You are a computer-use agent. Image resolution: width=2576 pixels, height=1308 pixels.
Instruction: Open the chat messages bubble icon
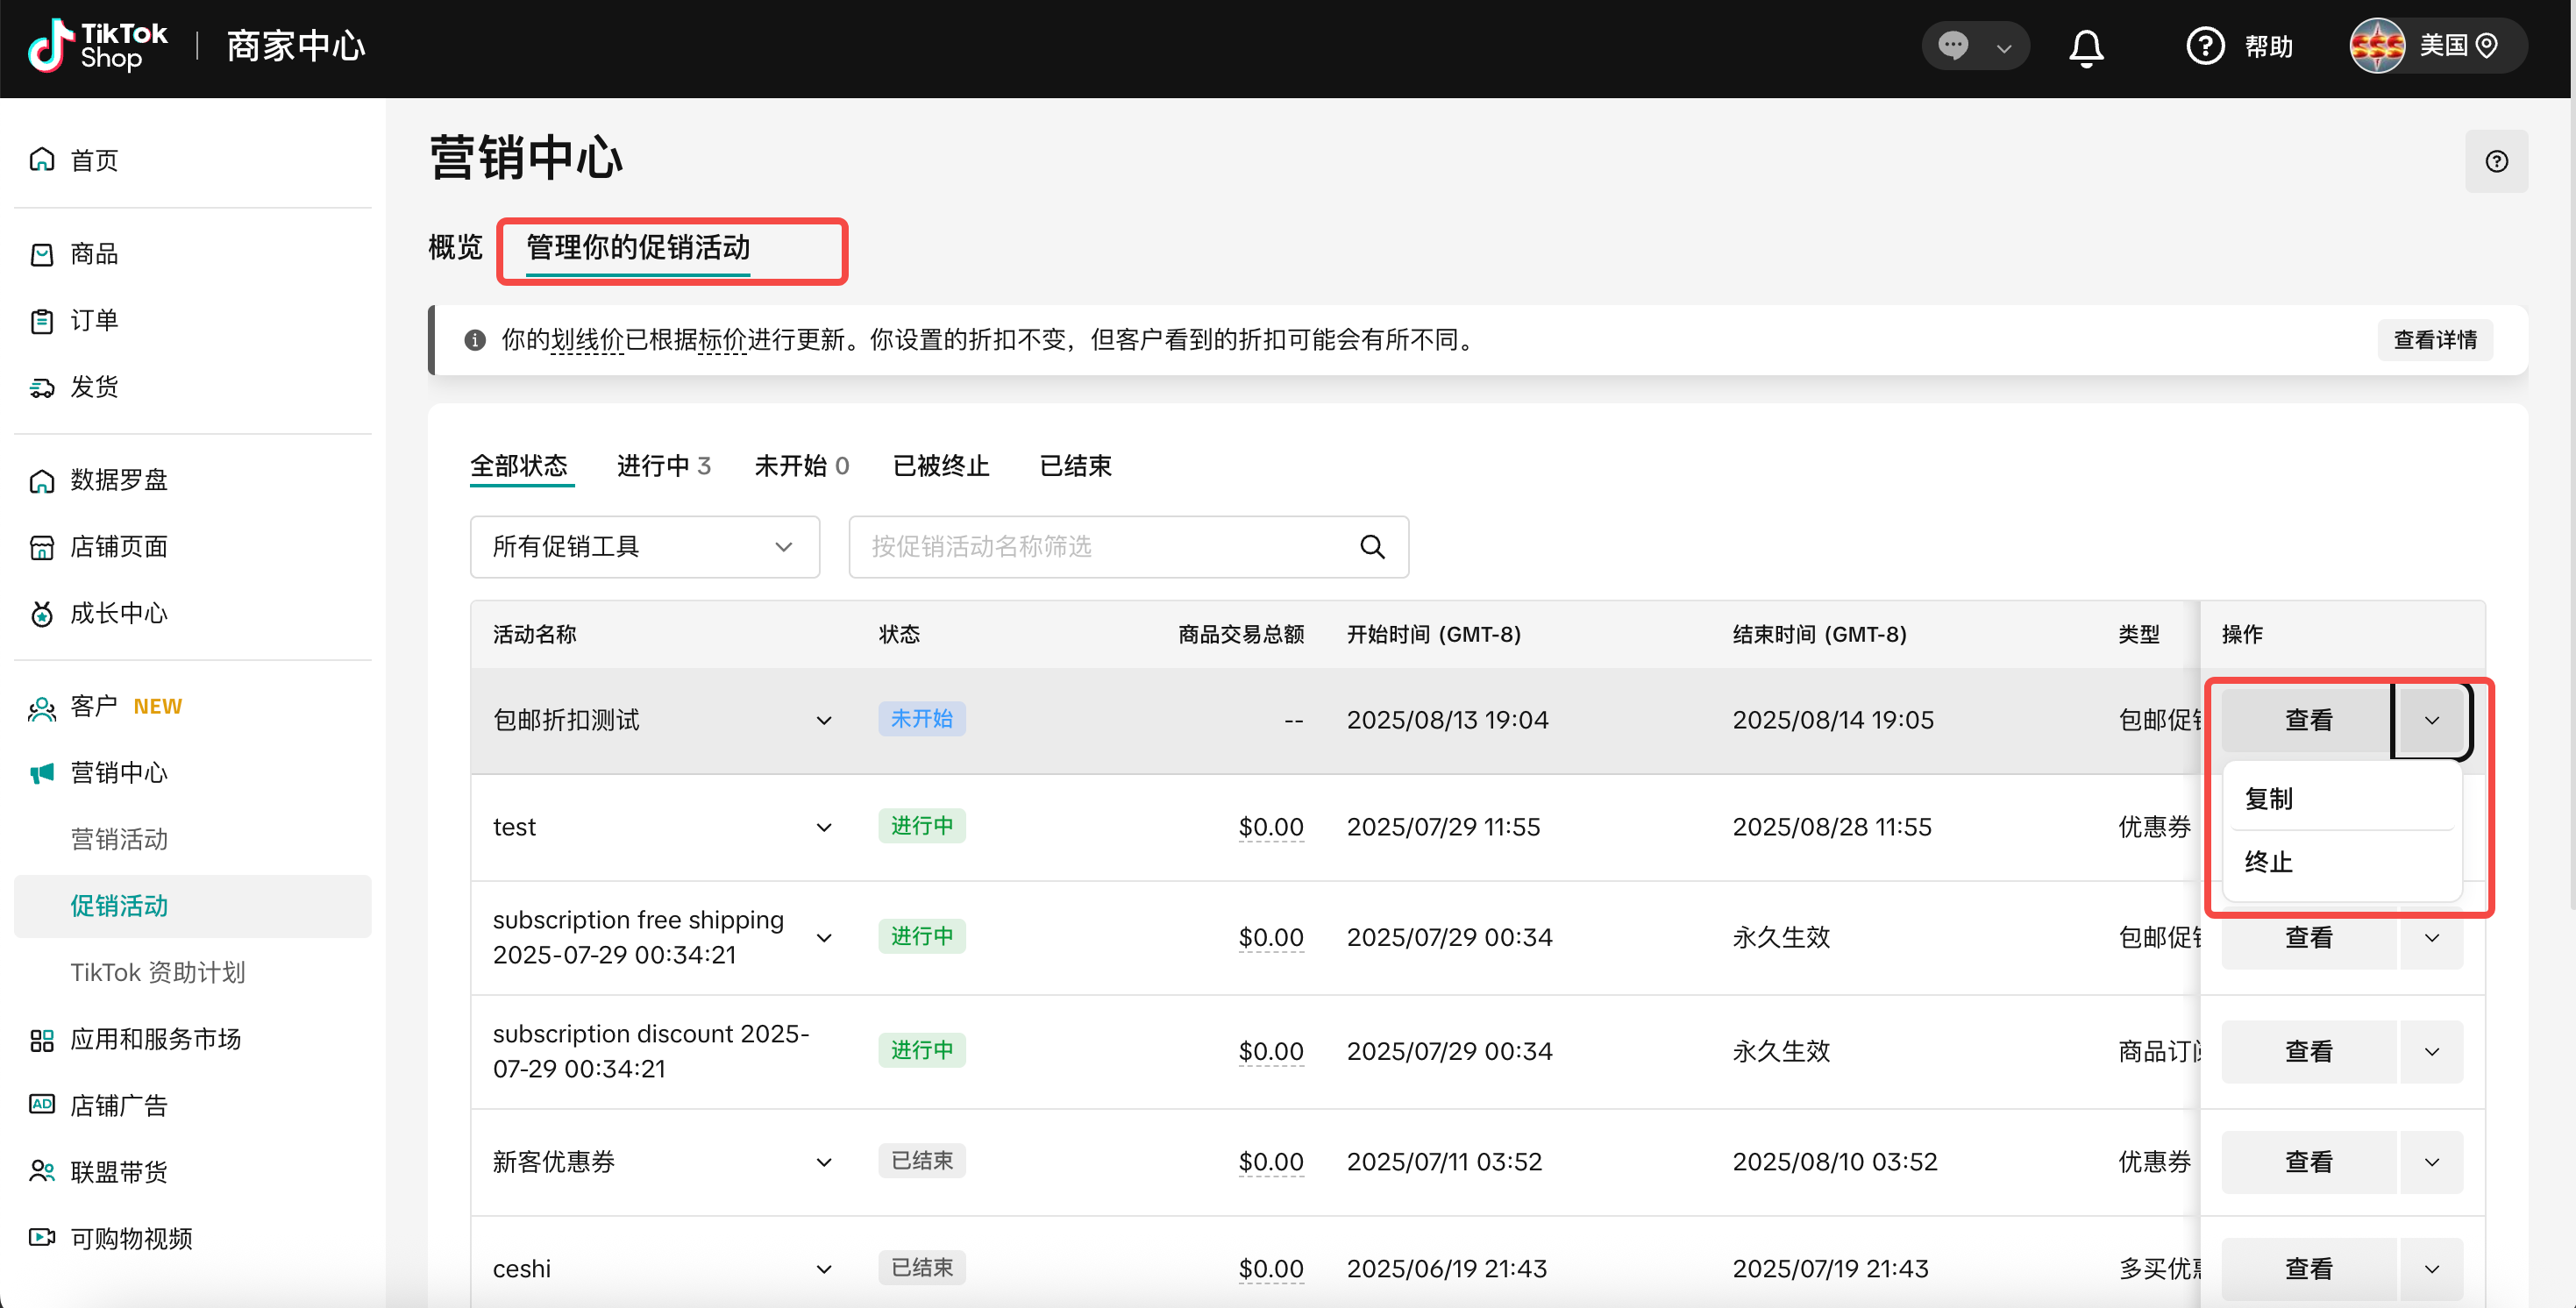pyautogui.click(x=1953, y=46)
